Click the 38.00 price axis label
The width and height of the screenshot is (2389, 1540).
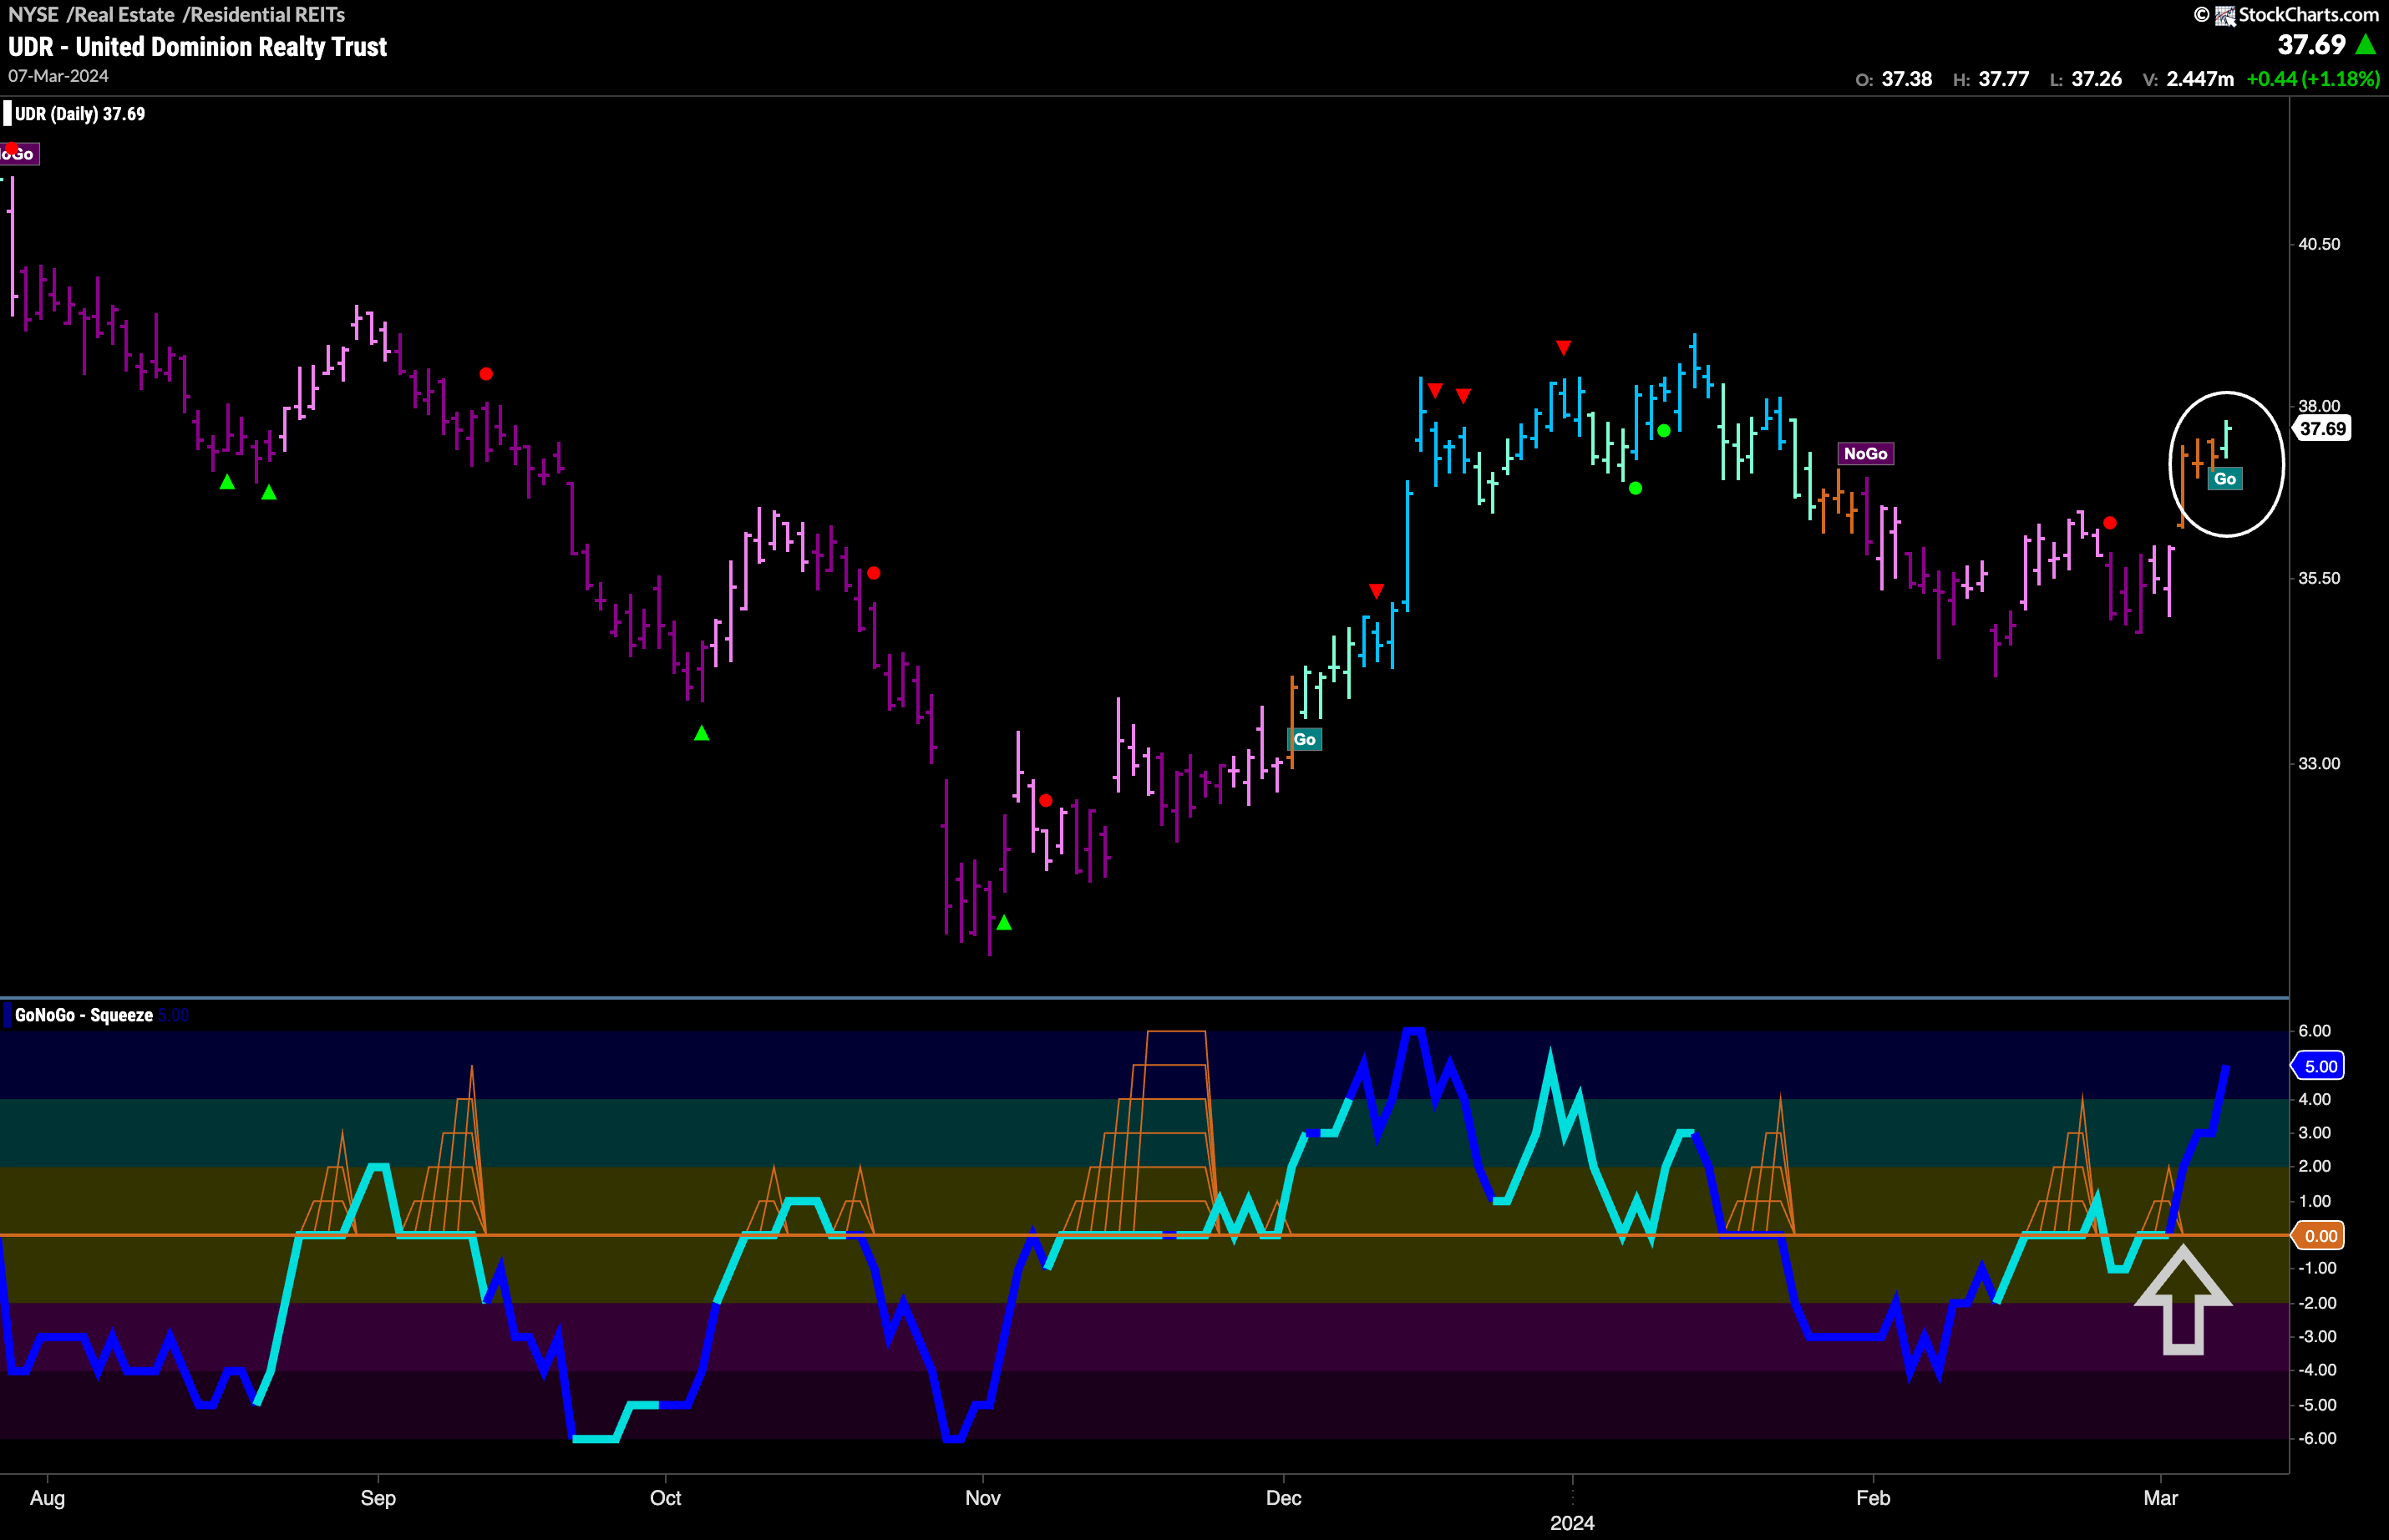pos(2319,406)
